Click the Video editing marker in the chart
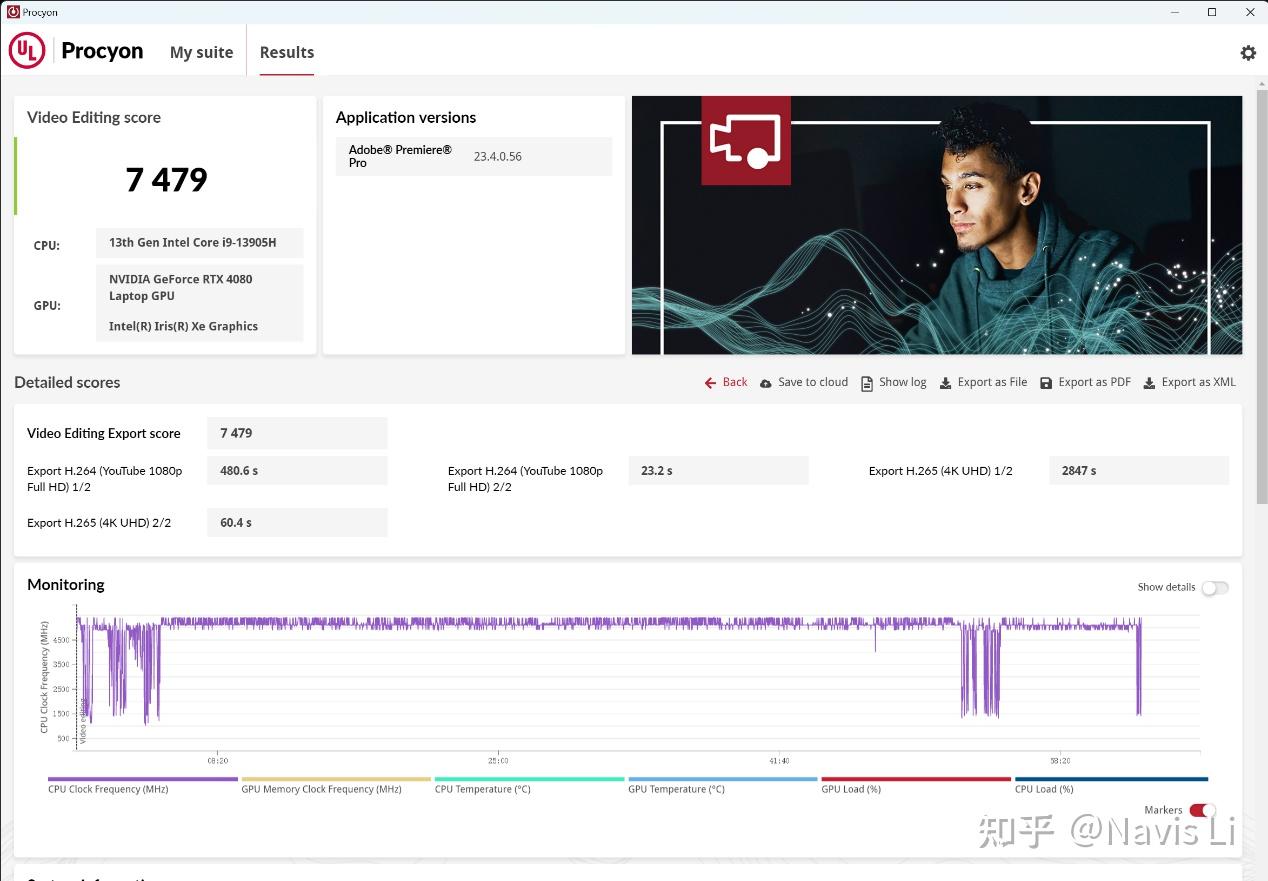1268x881 pixels. point(82,720)
